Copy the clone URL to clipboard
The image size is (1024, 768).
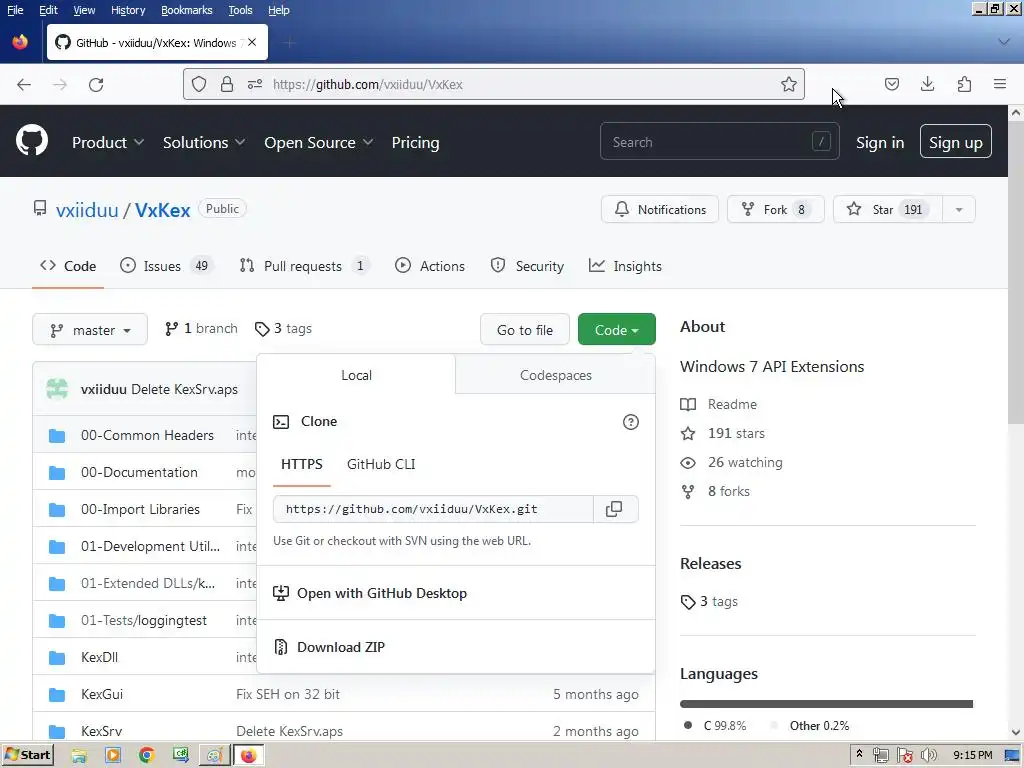tap(614, 509)
